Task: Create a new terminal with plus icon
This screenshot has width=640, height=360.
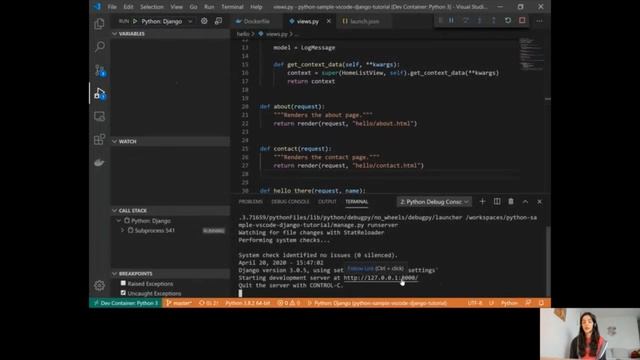Action: [482, 202]
